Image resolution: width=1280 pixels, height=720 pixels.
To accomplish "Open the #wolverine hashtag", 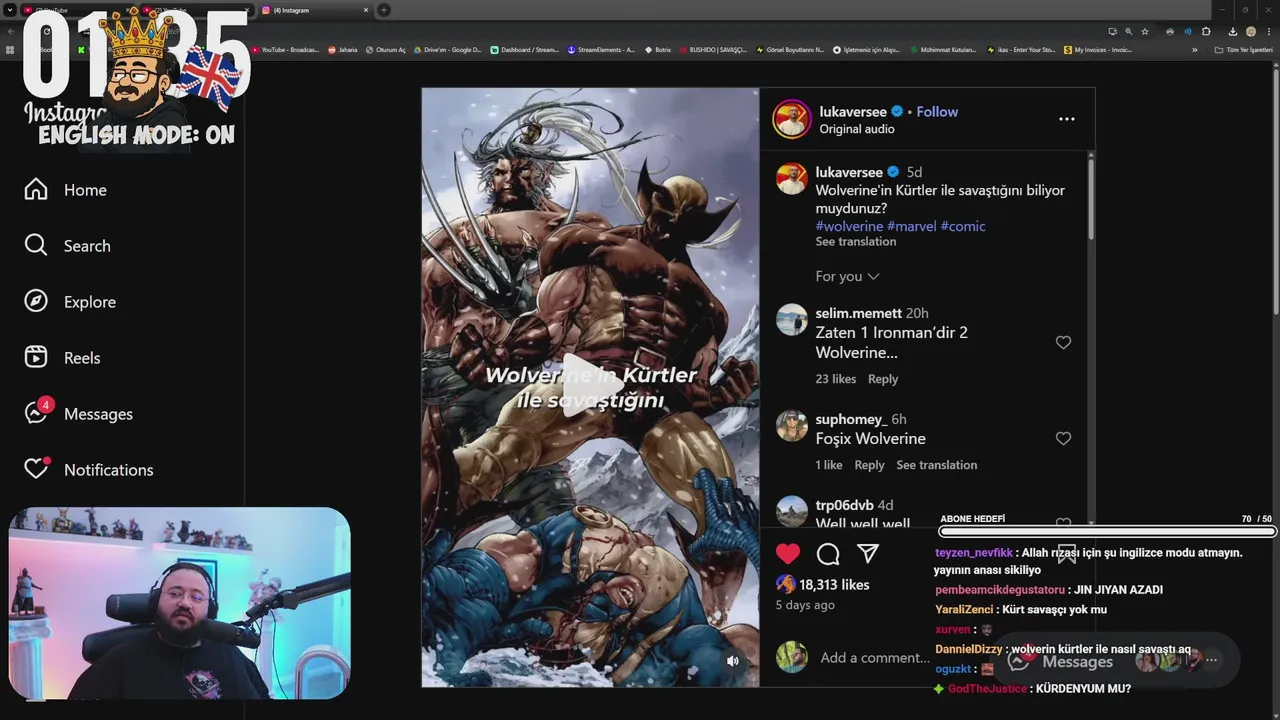I will [849, 226].
